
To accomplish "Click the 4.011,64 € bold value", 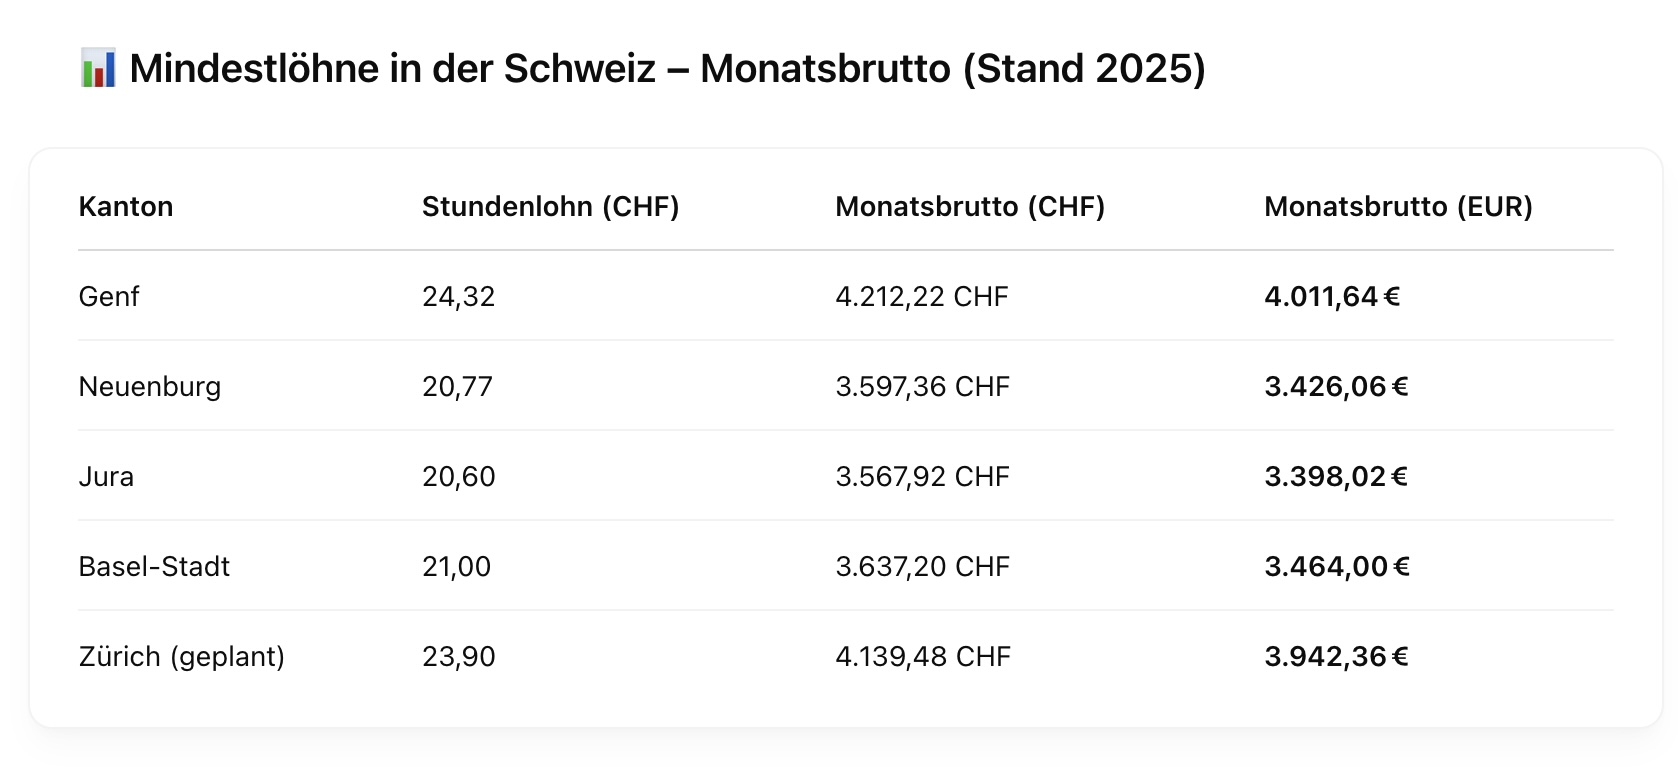I will coord(1332,297).
